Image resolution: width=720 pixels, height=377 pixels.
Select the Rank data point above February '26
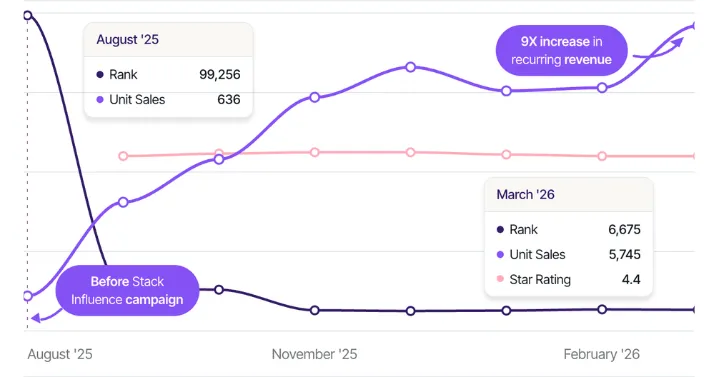click(x=602, y=309)
